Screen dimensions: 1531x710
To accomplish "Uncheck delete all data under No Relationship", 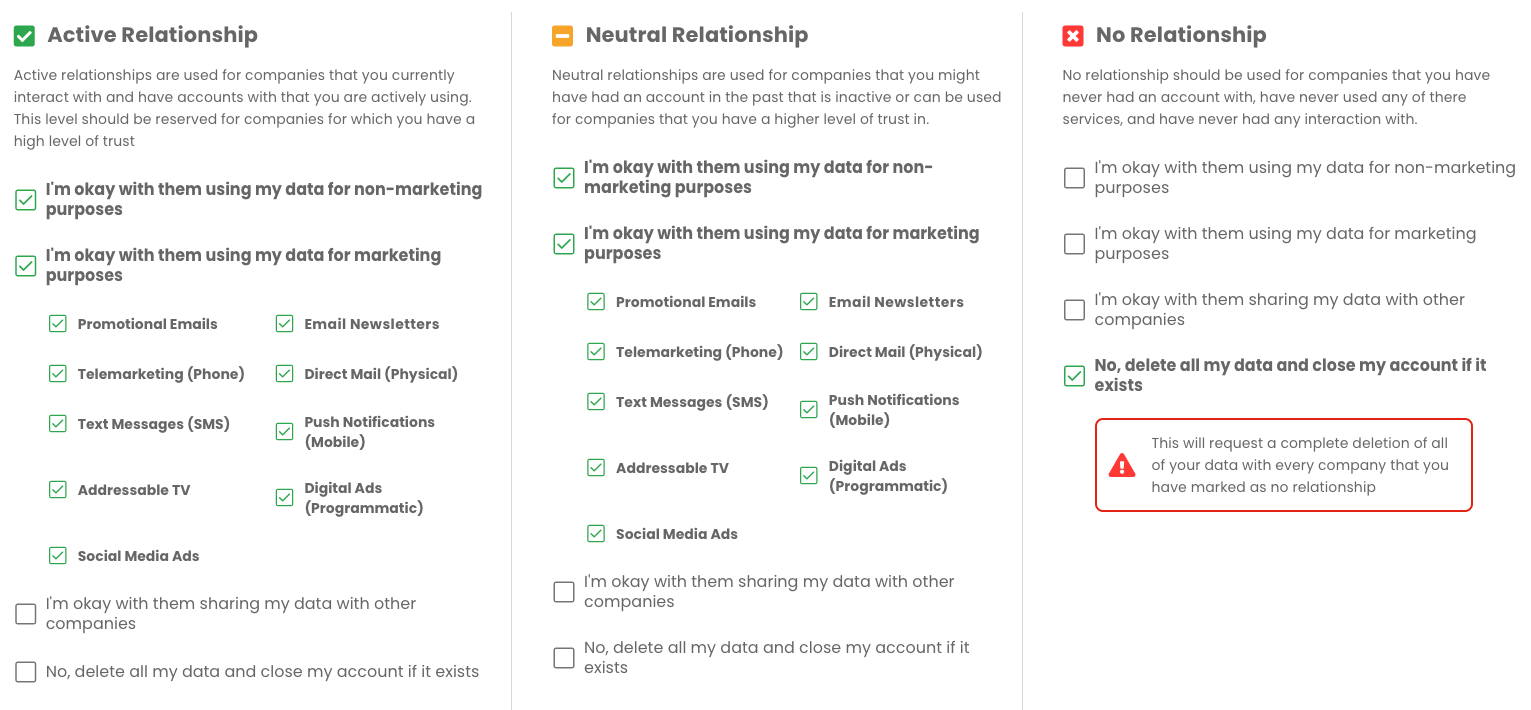I will [x=1074, y=376].
